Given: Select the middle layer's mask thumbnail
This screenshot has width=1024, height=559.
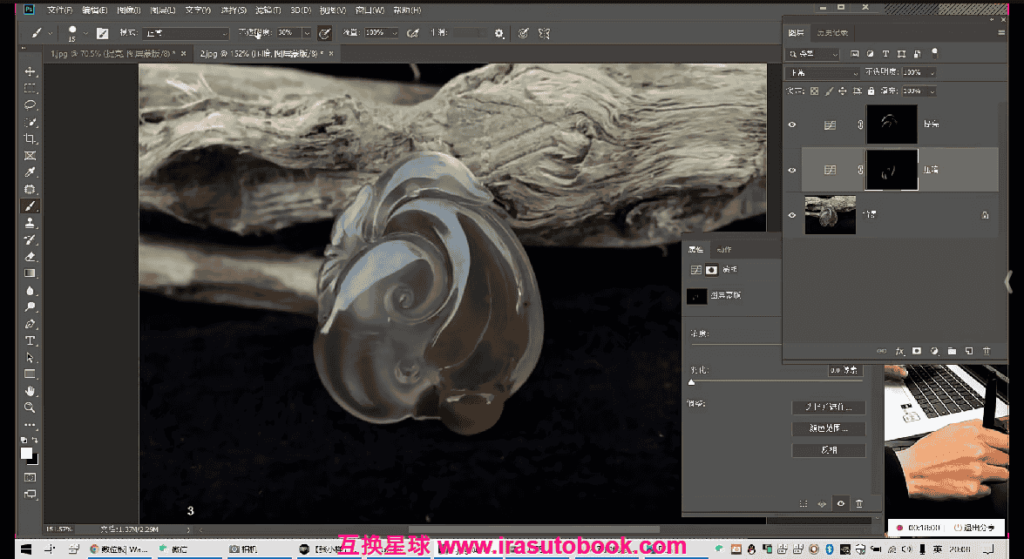Looking at the screenshot, I should click(x=891, y=170).
